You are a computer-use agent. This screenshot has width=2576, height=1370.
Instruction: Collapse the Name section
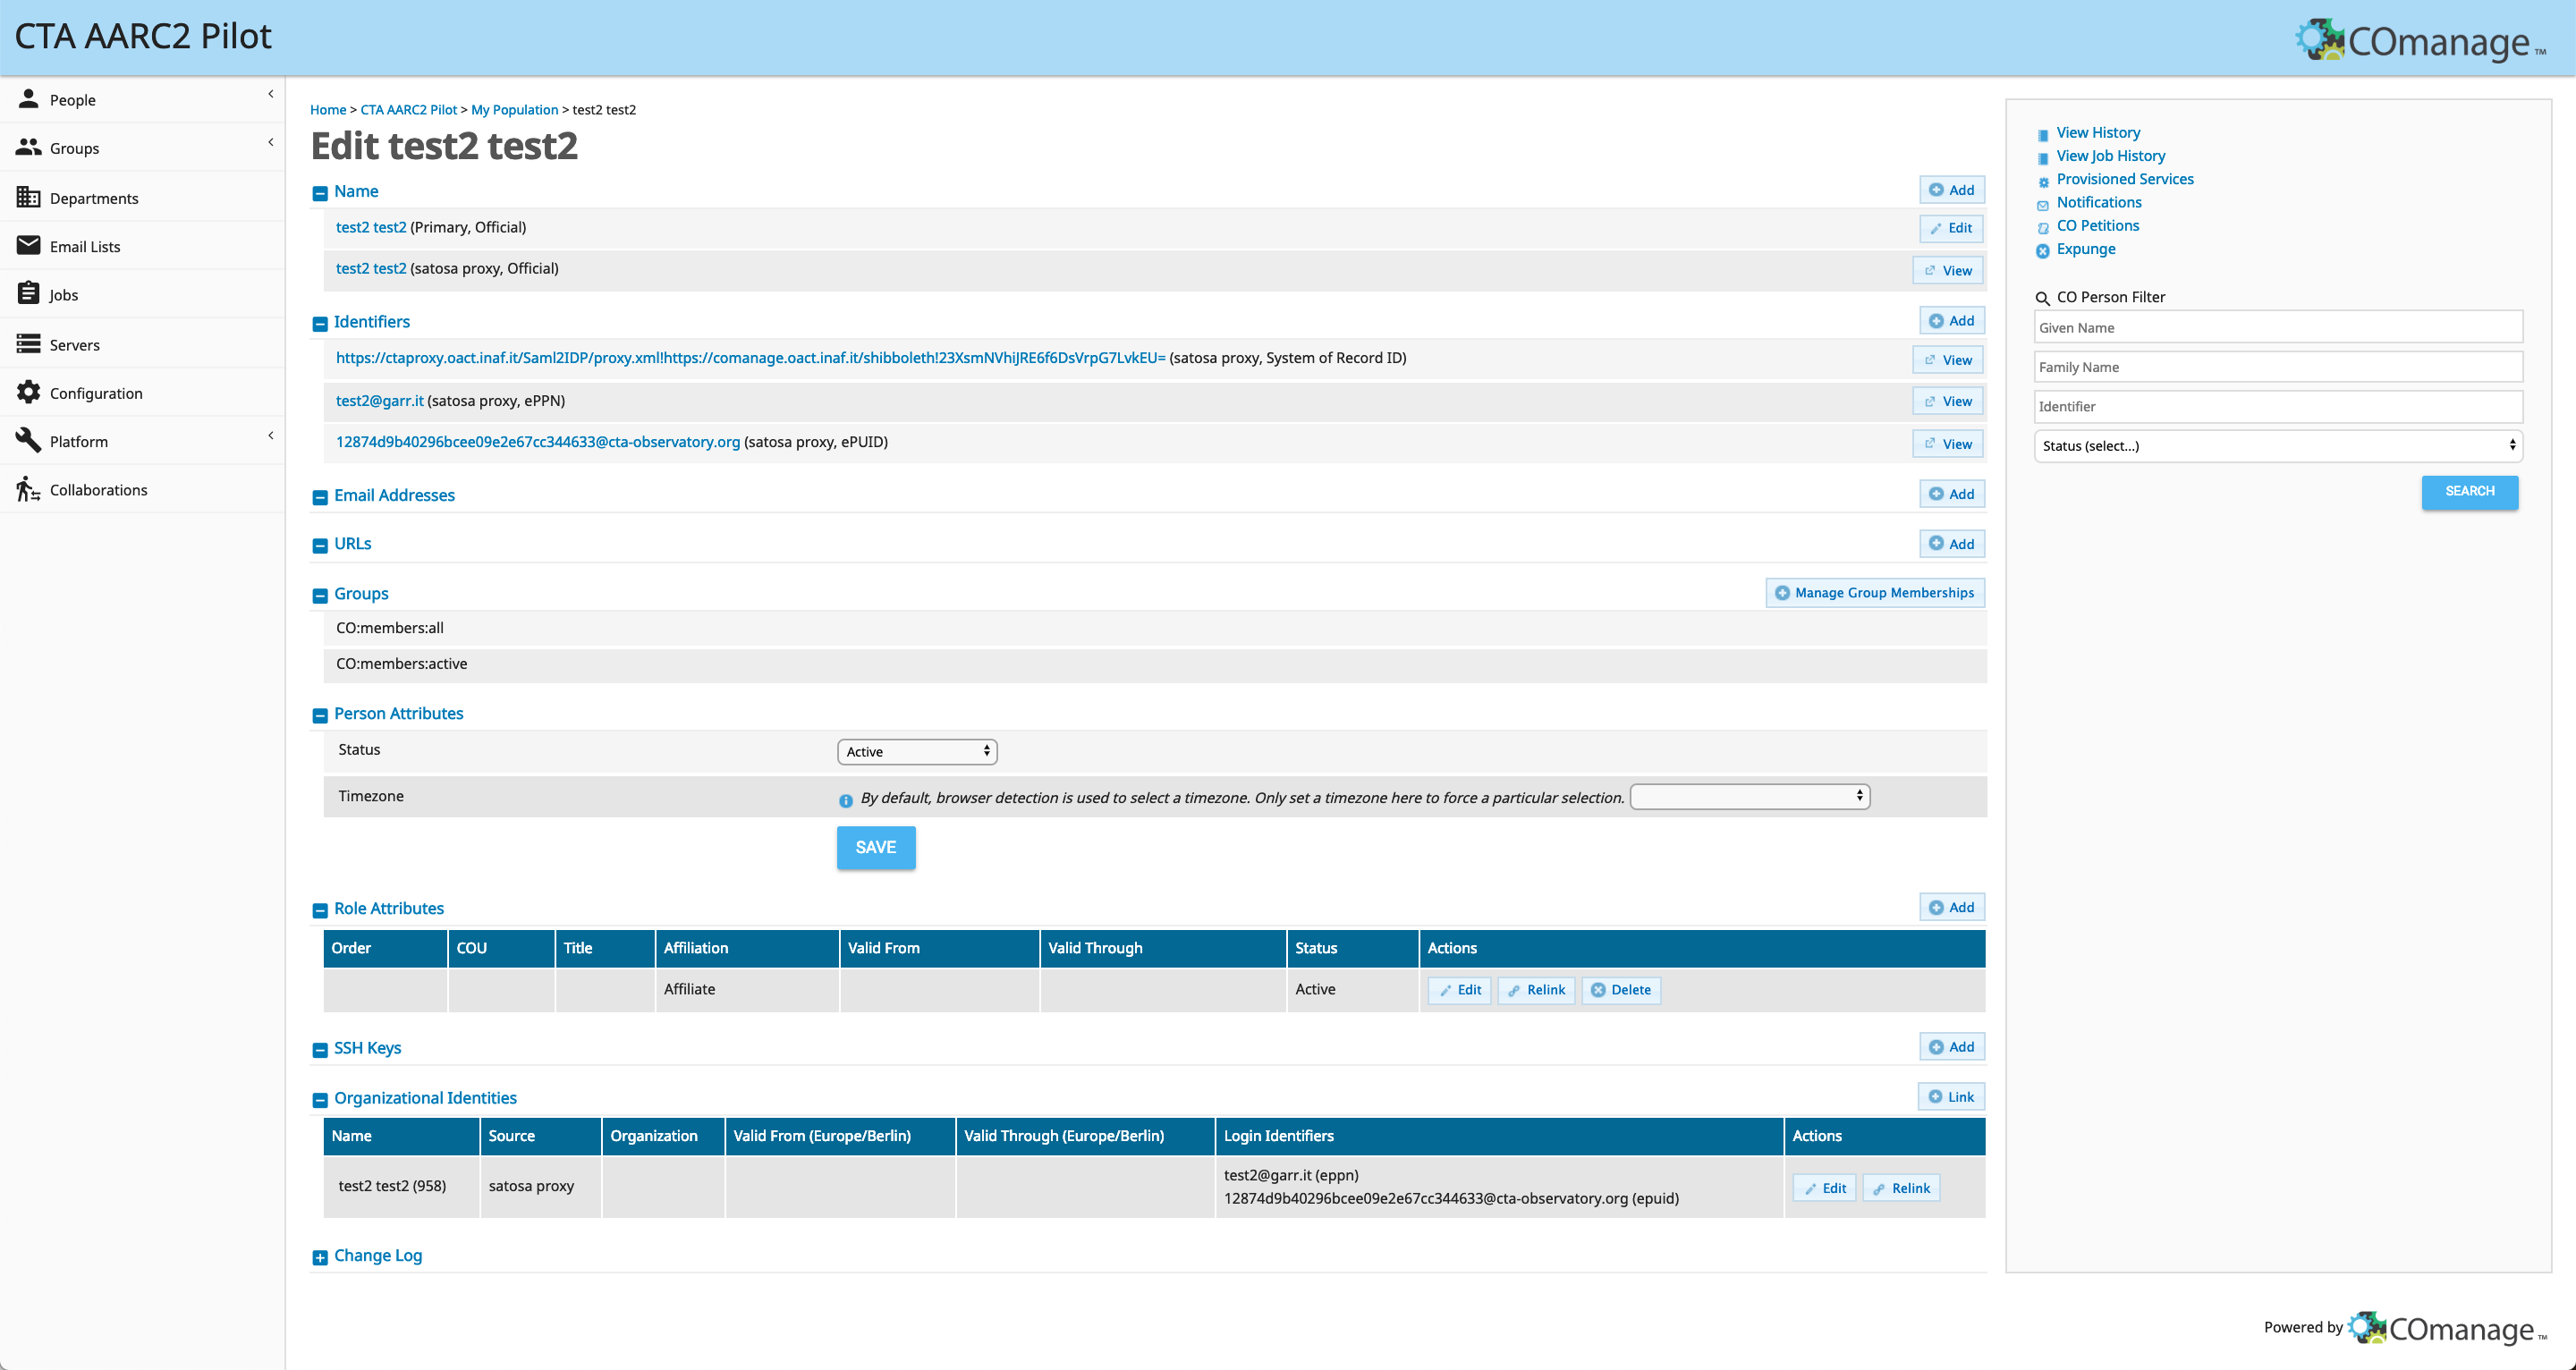pyautogui.click(x=320, y=193)
